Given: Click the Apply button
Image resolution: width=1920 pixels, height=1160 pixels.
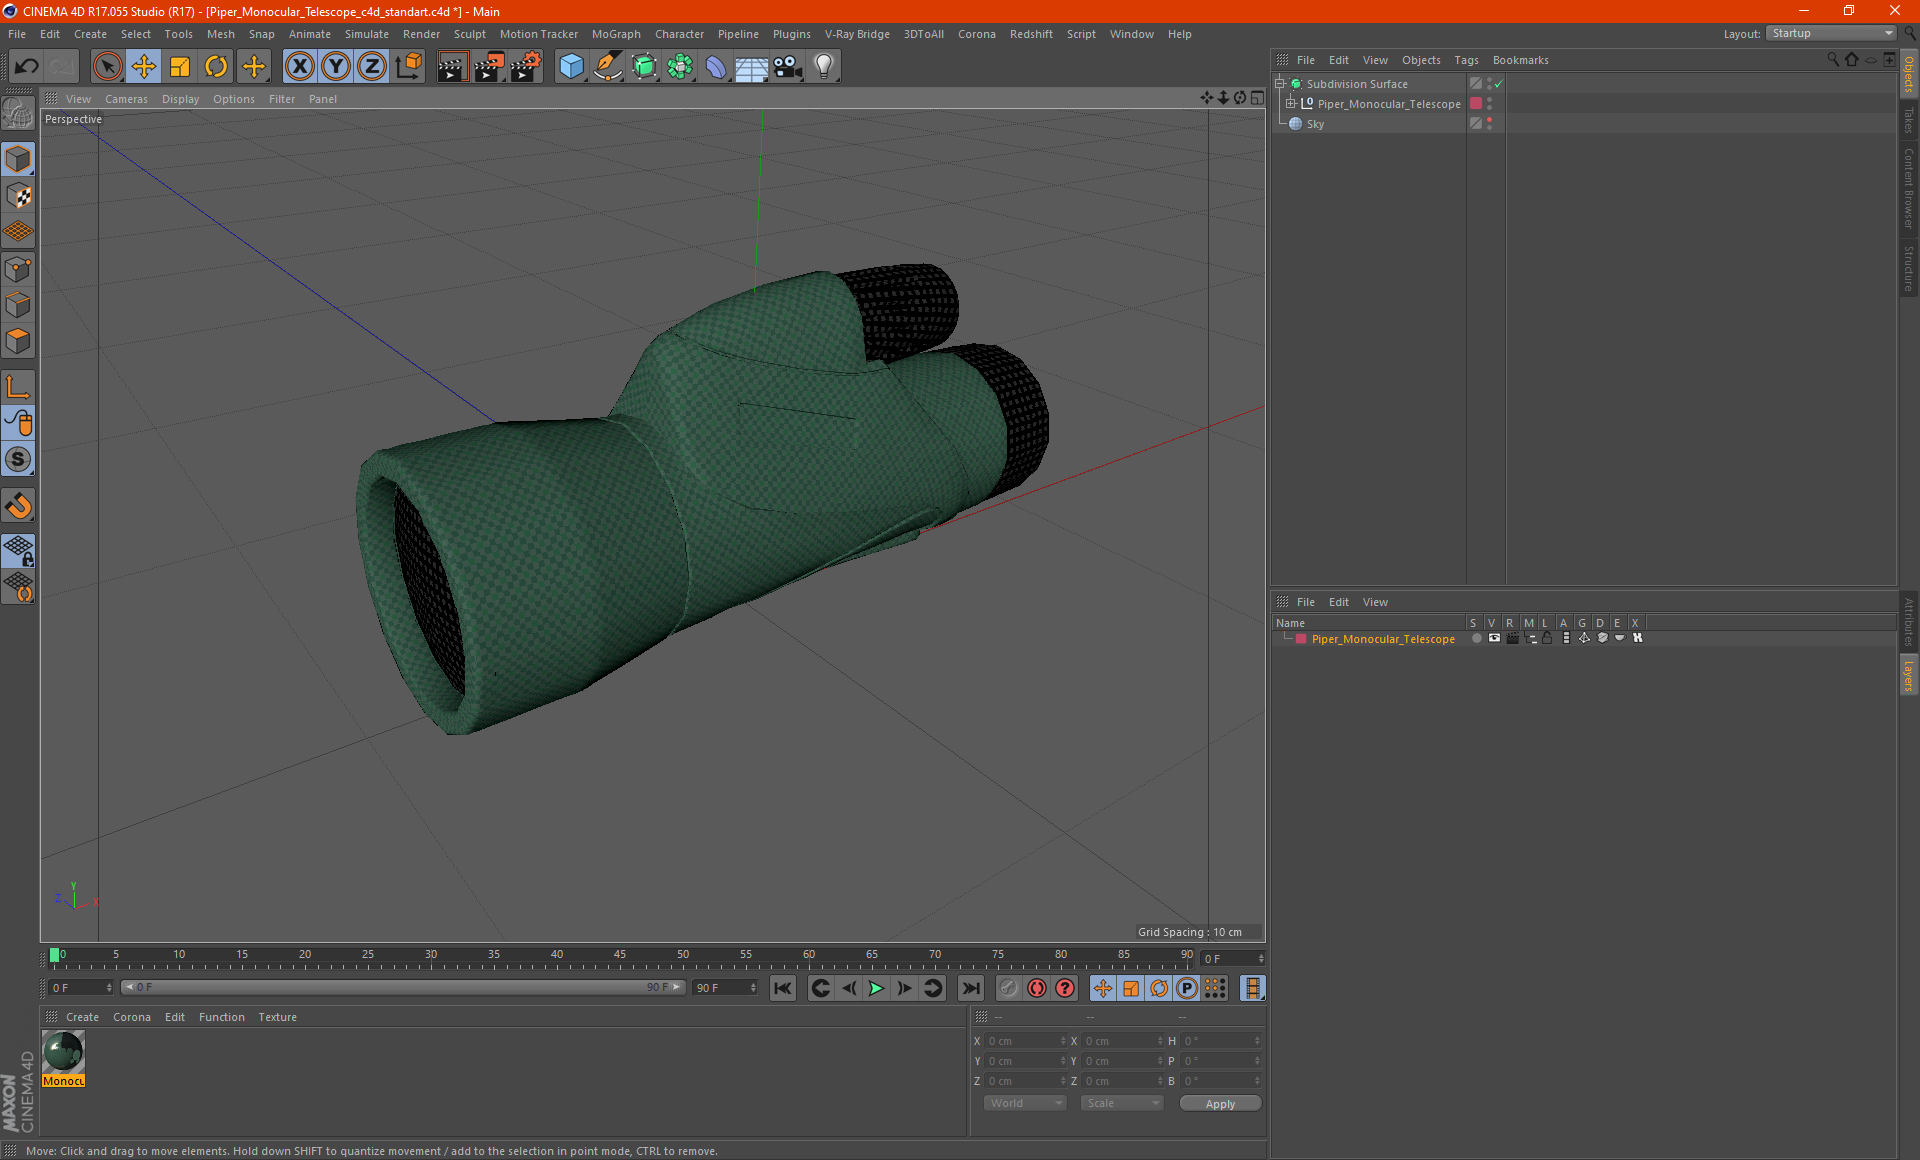Looking at the screenshot, I should [x=1219, y=1103].
